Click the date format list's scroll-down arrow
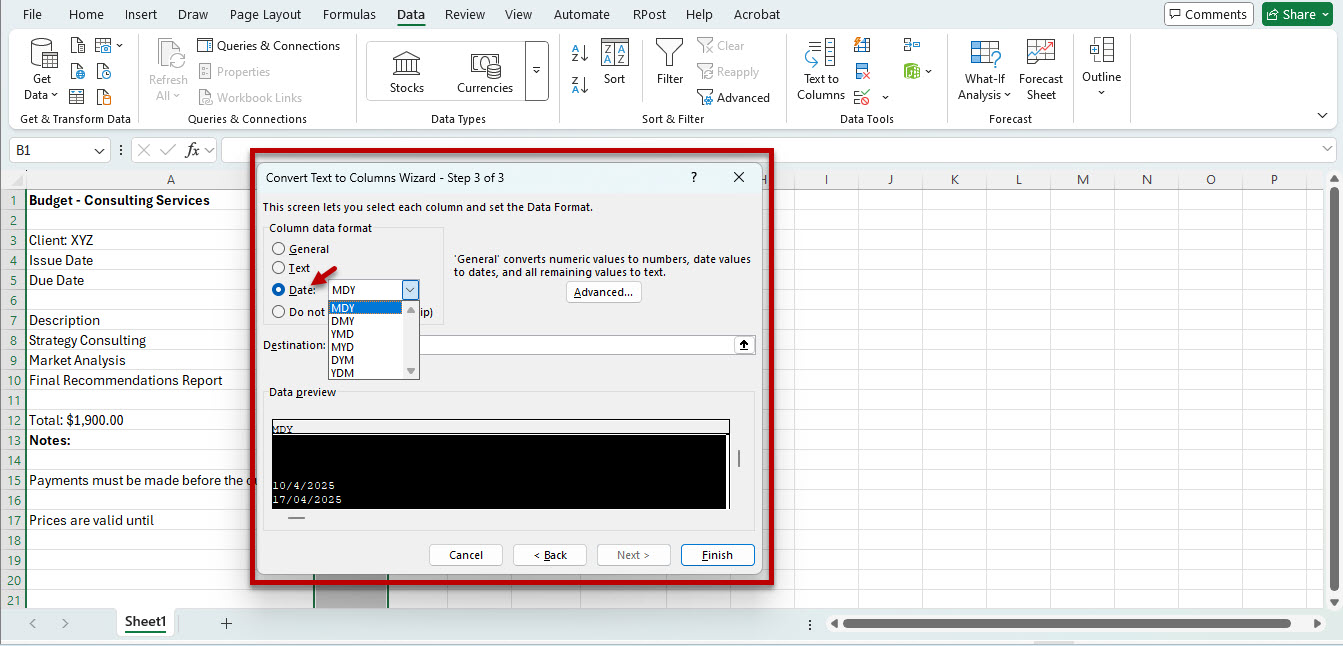Viewport: 1343px width, 646px height. tap(411, 371)
